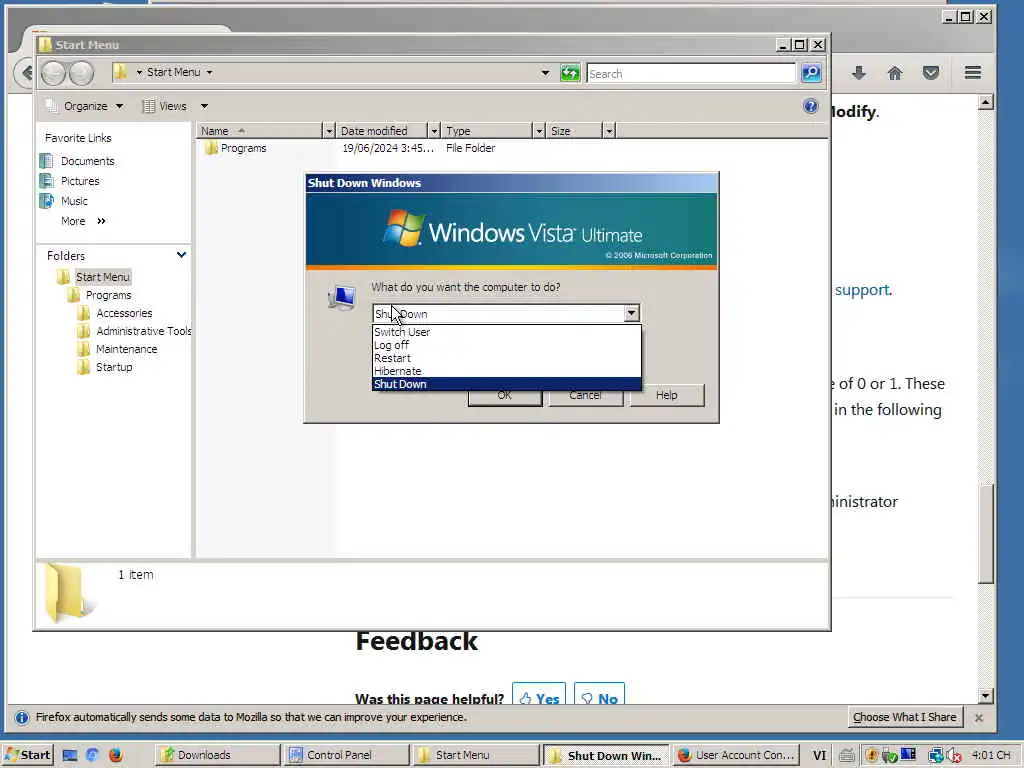Sort by Name column header

(260, 131)
